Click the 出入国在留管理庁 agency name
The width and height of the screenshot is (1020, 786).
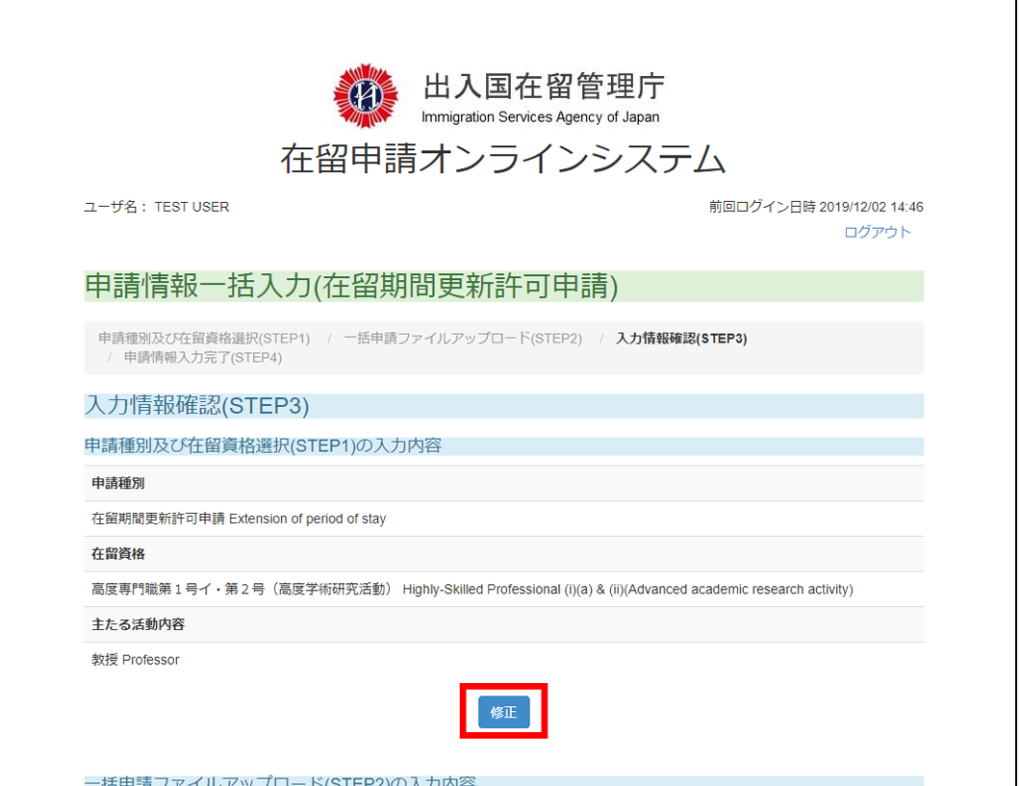tap(543, 87)
